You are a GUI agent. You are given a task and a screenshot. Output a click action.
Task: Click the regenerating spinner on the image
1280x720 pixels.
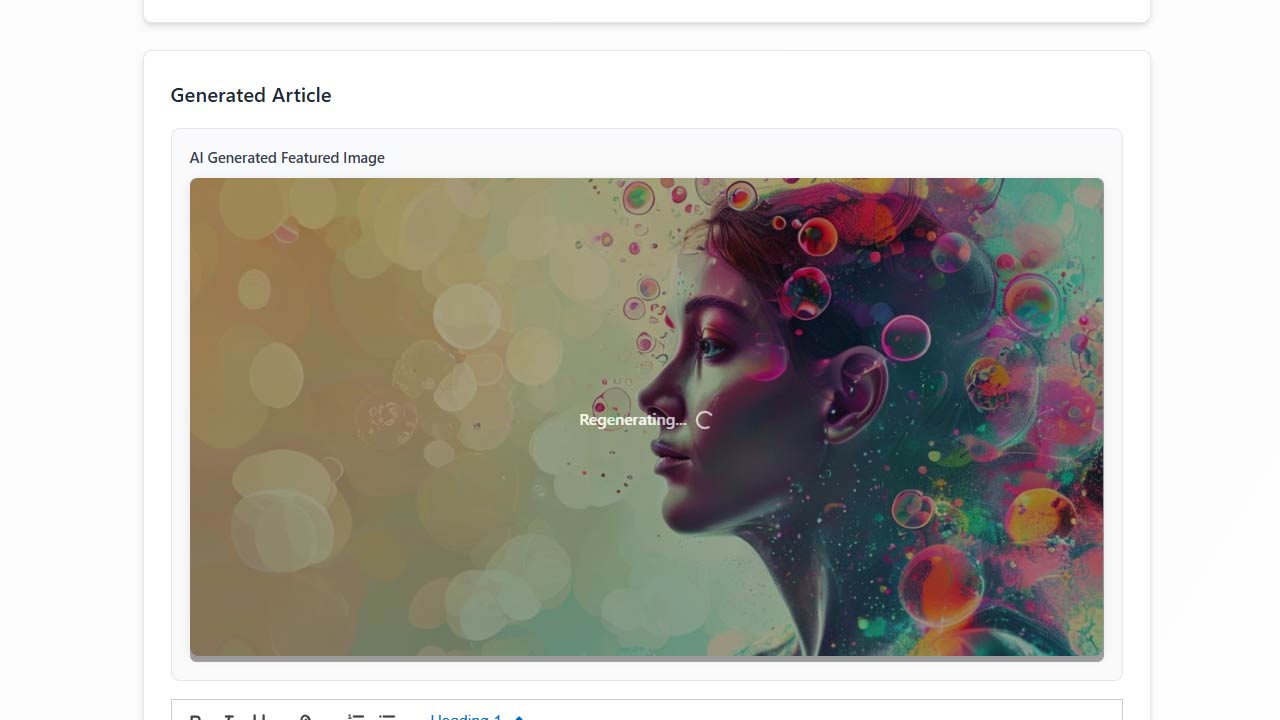(703, 420)
